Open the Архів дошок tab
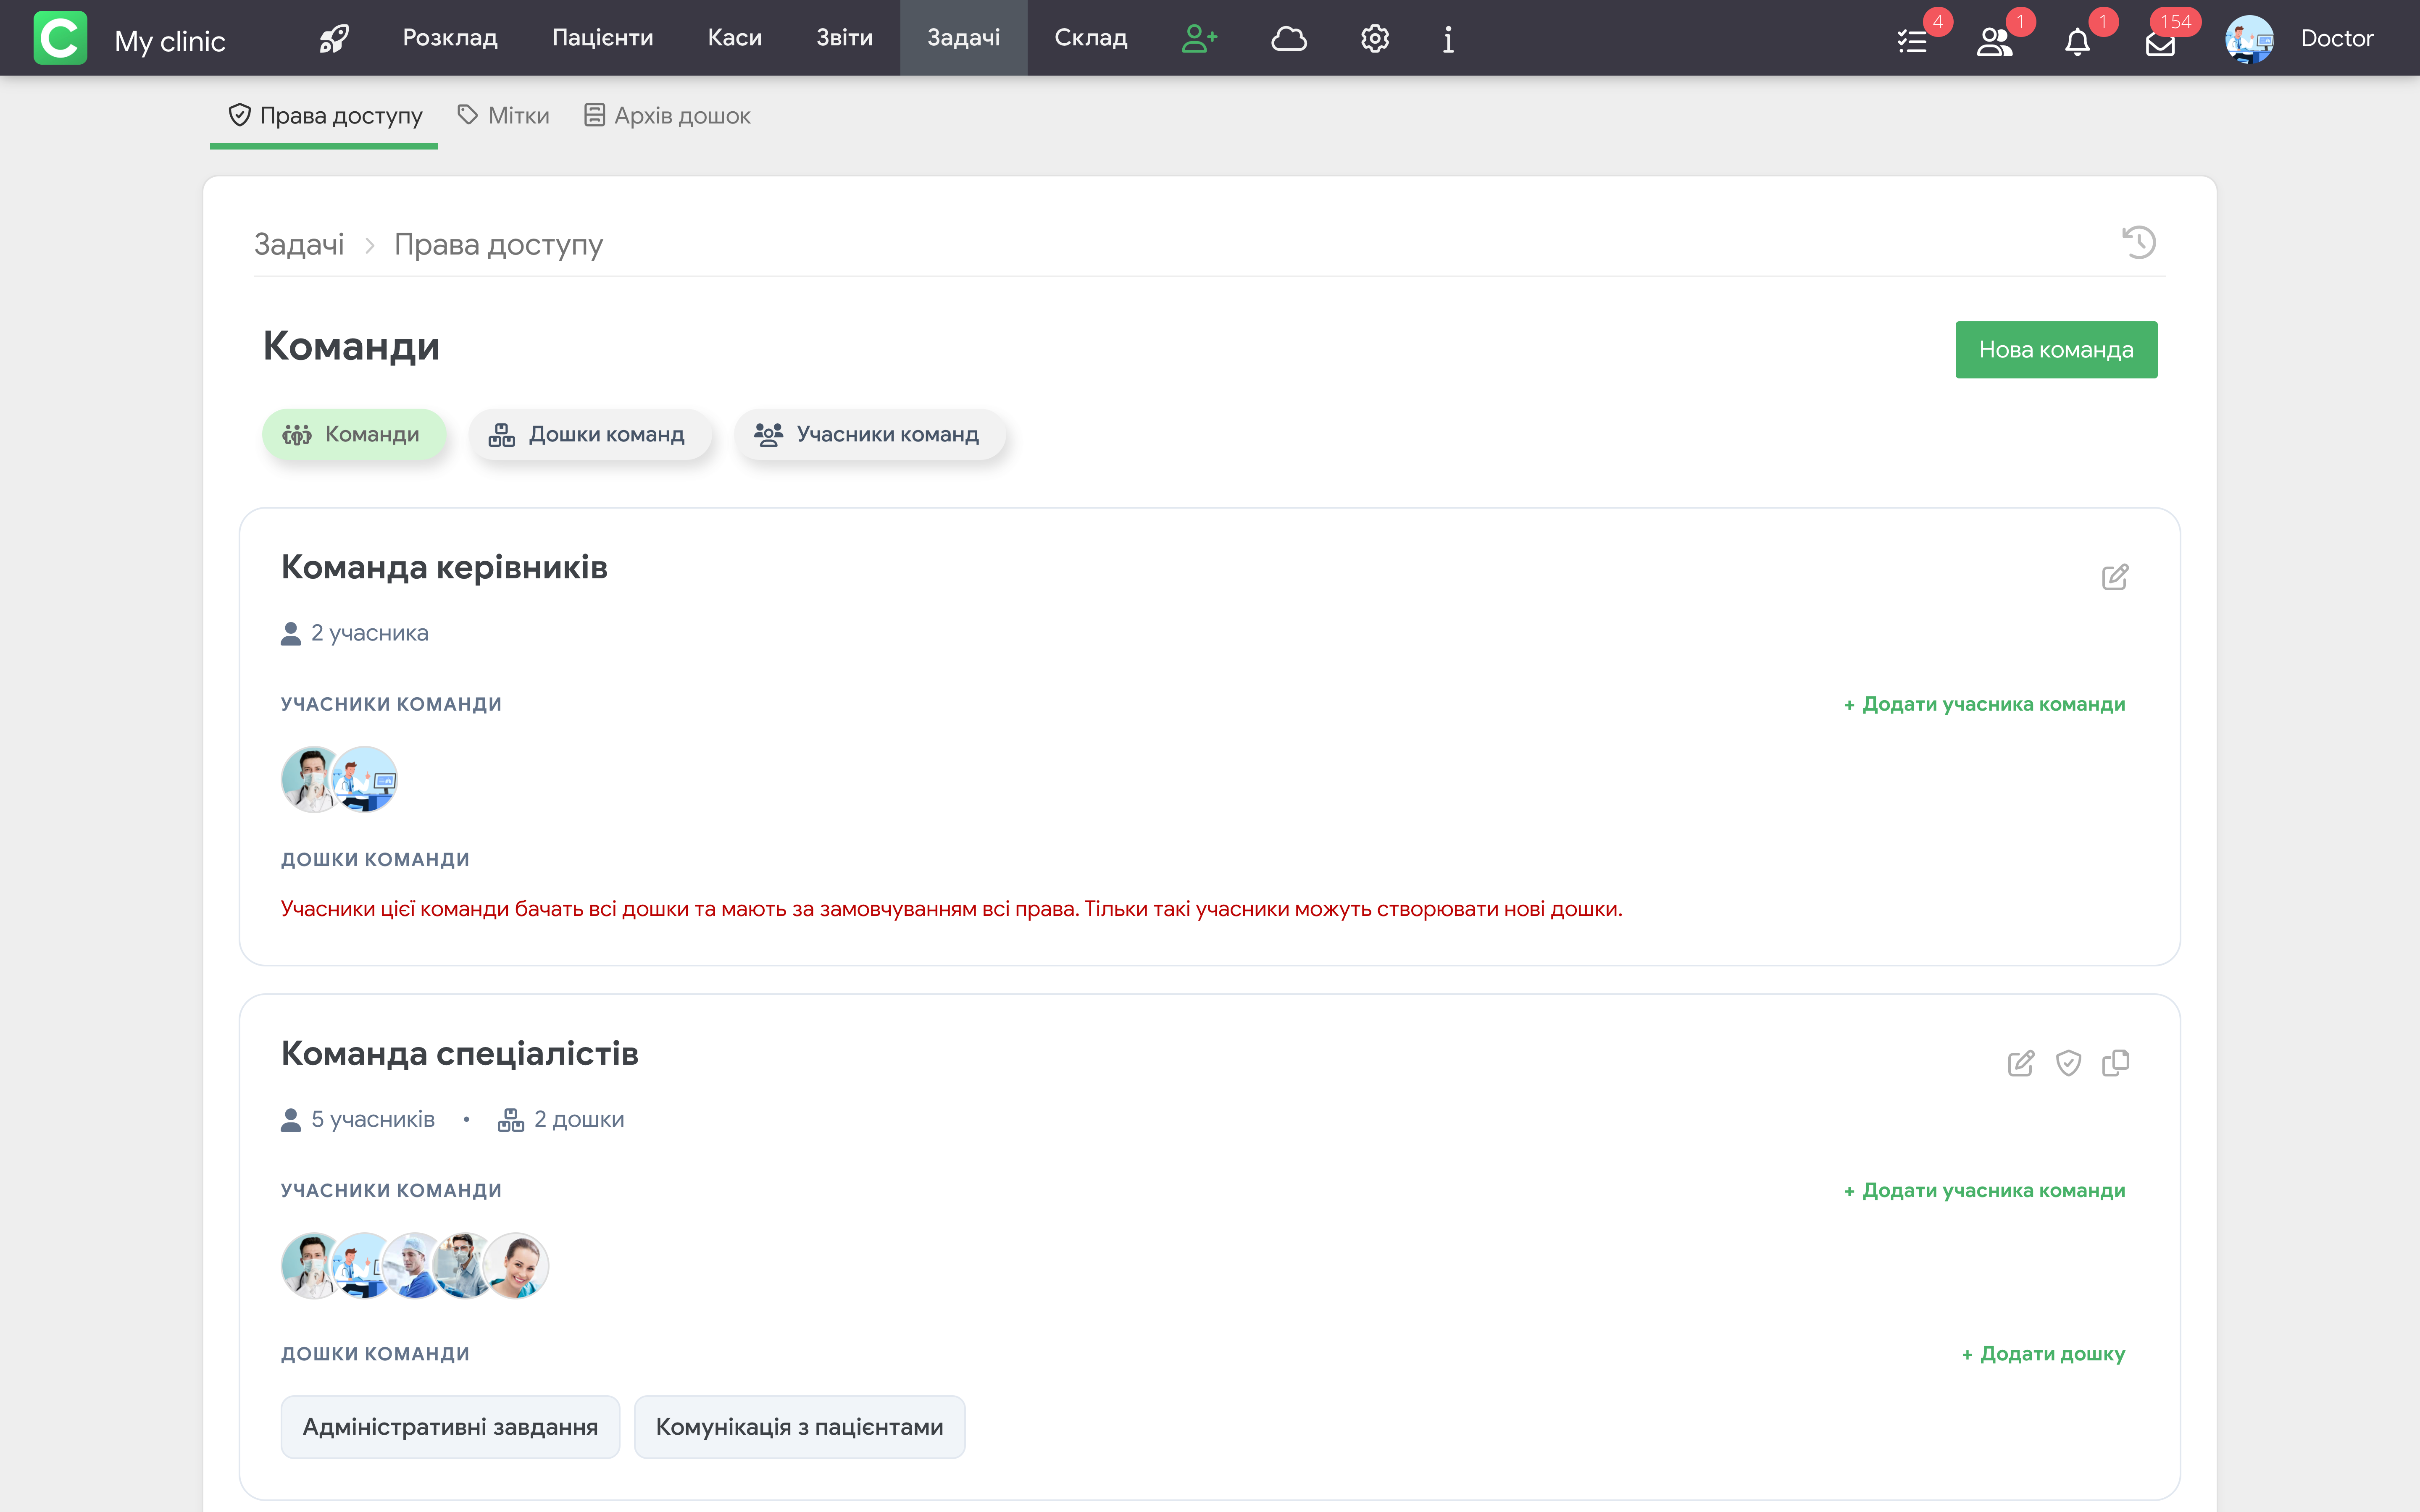This screenshot has width=2420, height=1512. 668,116
